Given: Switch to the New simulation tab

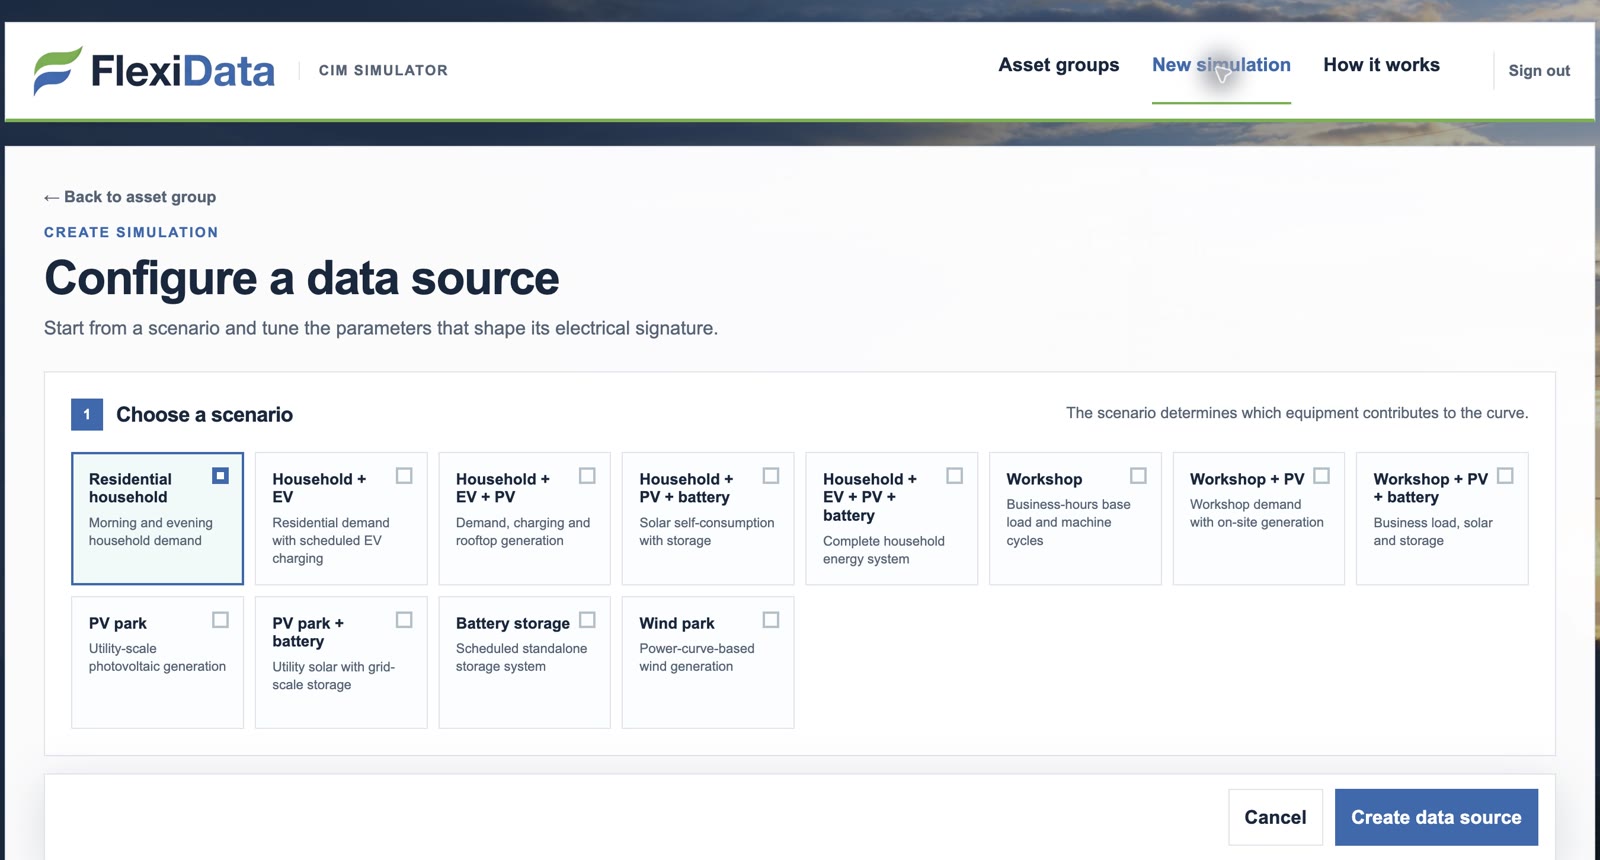Looking at the screenshot, I should click(x=1221, y=65).
